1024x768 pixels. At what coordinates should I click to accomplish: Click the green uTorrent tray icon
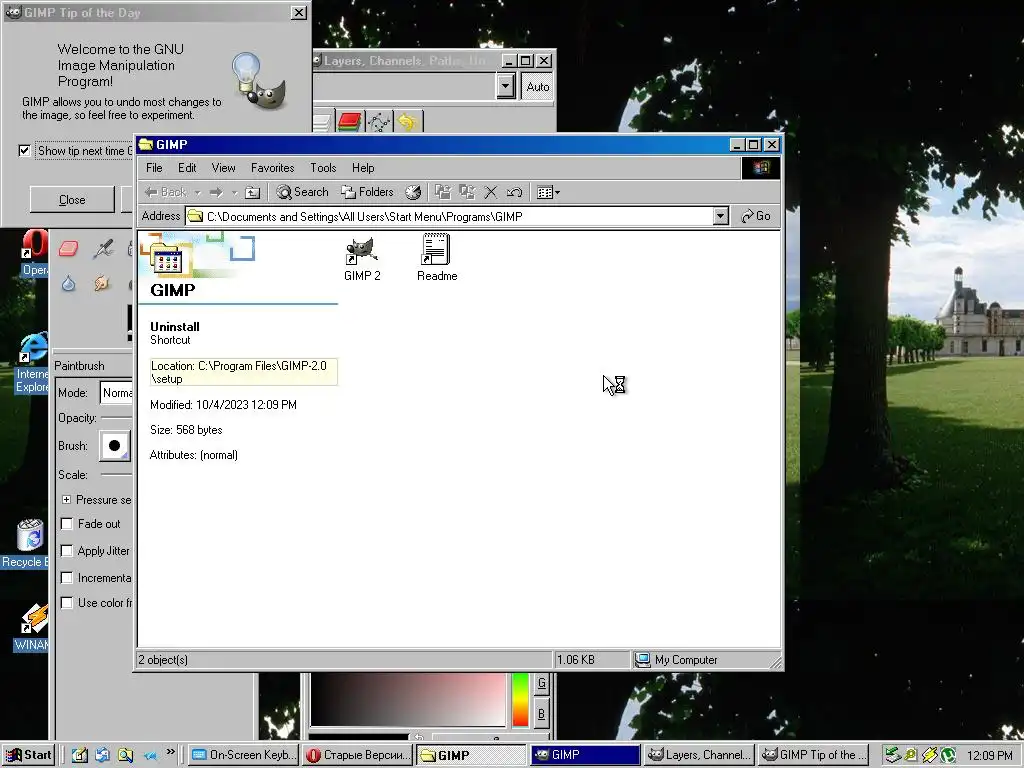coord(948,755)
